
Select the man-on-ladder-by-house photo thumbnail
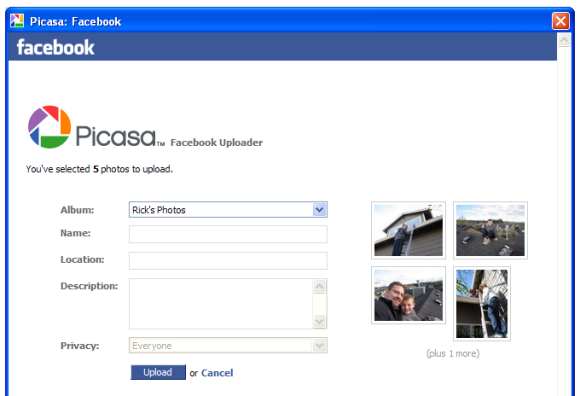[x=408, y=230]
